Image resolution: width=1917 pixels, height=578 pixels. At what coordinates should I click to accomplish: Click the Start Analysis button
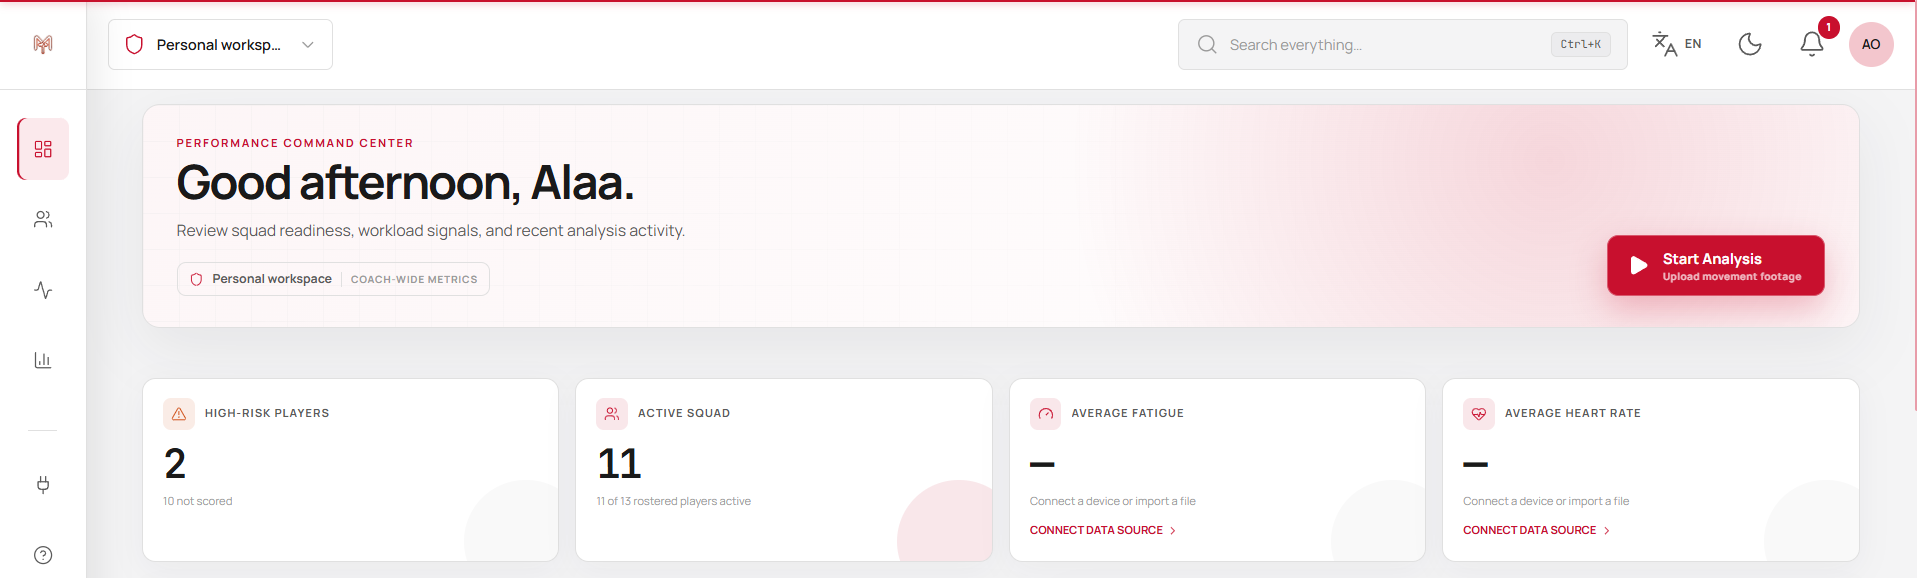[x=1716, y=266]
